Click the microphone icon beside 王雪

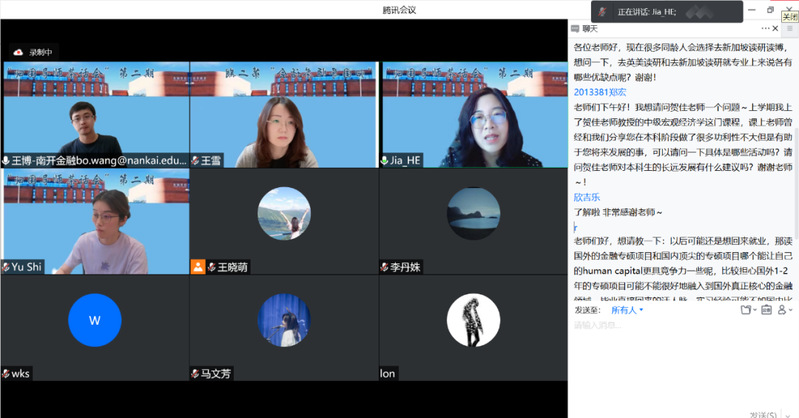(x=195, y=160)
